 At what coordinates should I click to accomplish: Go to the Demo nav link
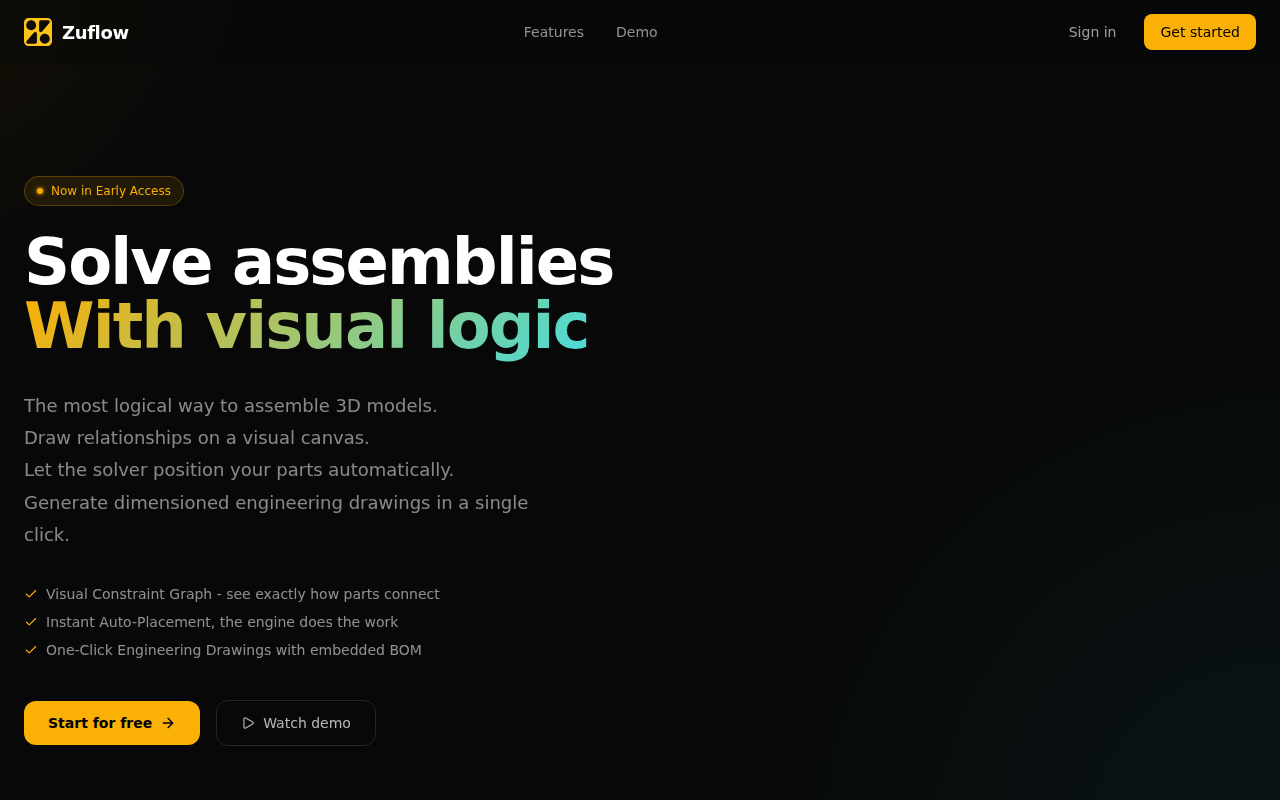click(x=637, y=32)
